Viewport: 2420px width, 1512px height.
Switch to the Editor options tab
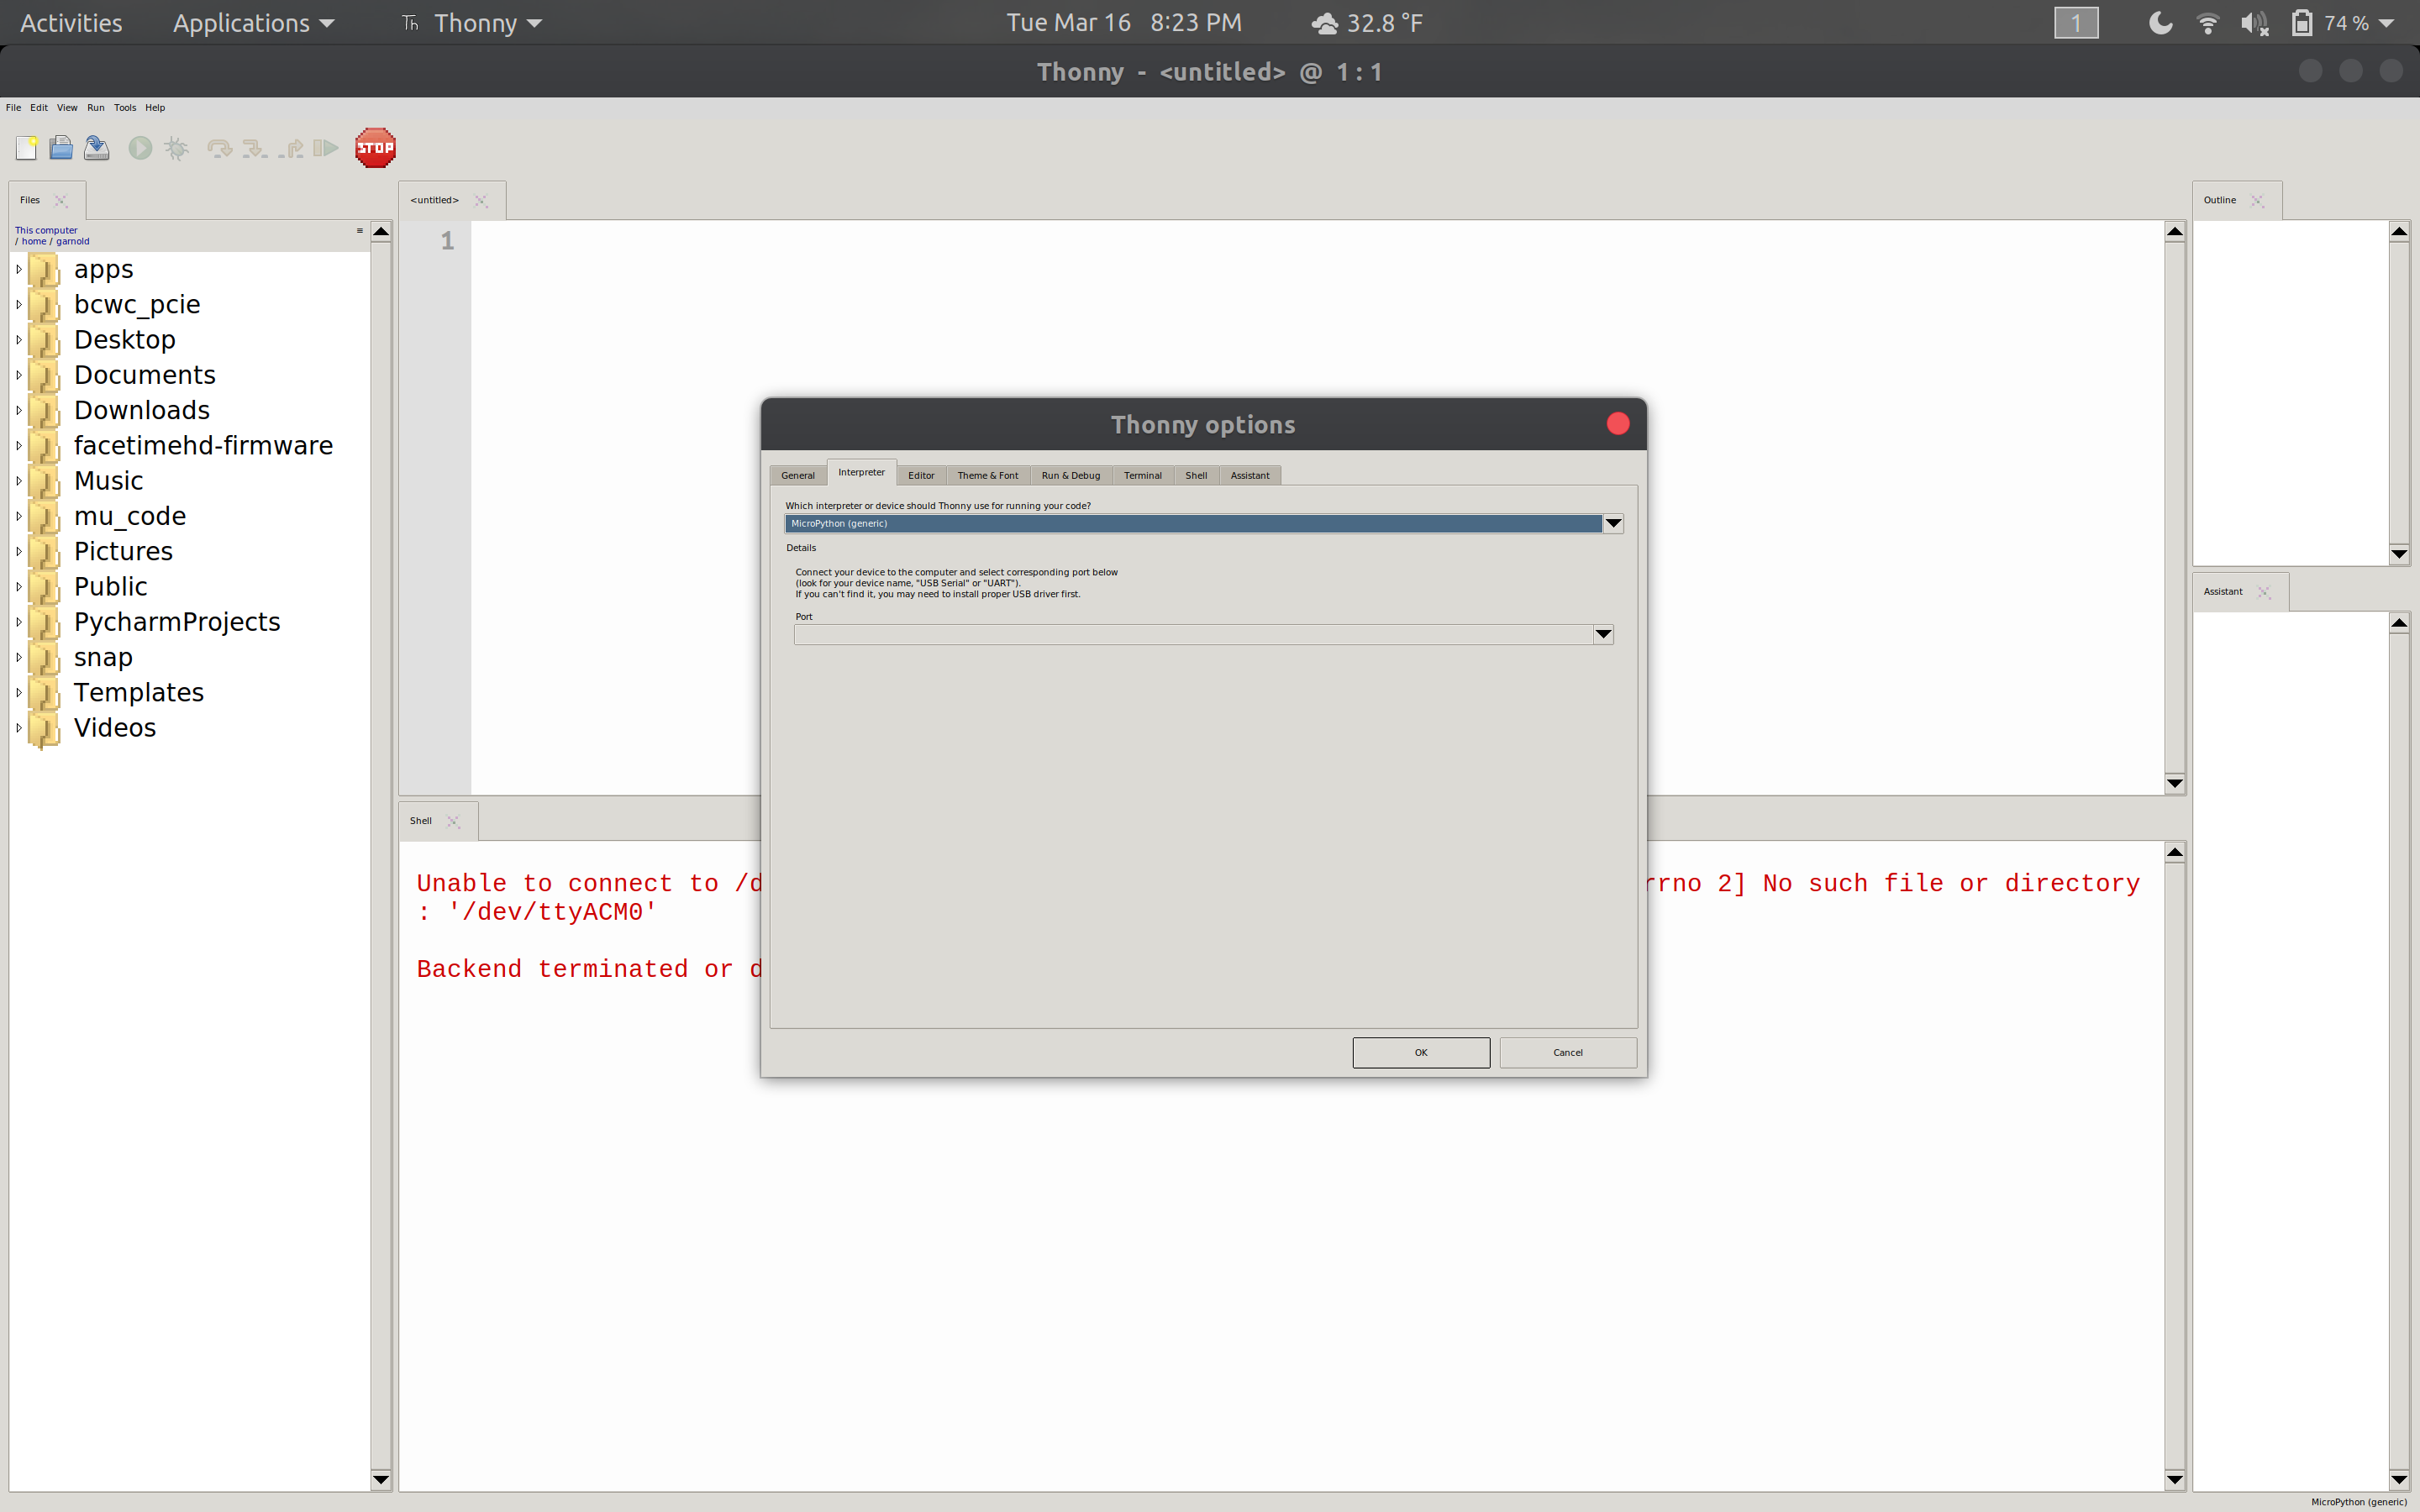[x=921, y=475]
